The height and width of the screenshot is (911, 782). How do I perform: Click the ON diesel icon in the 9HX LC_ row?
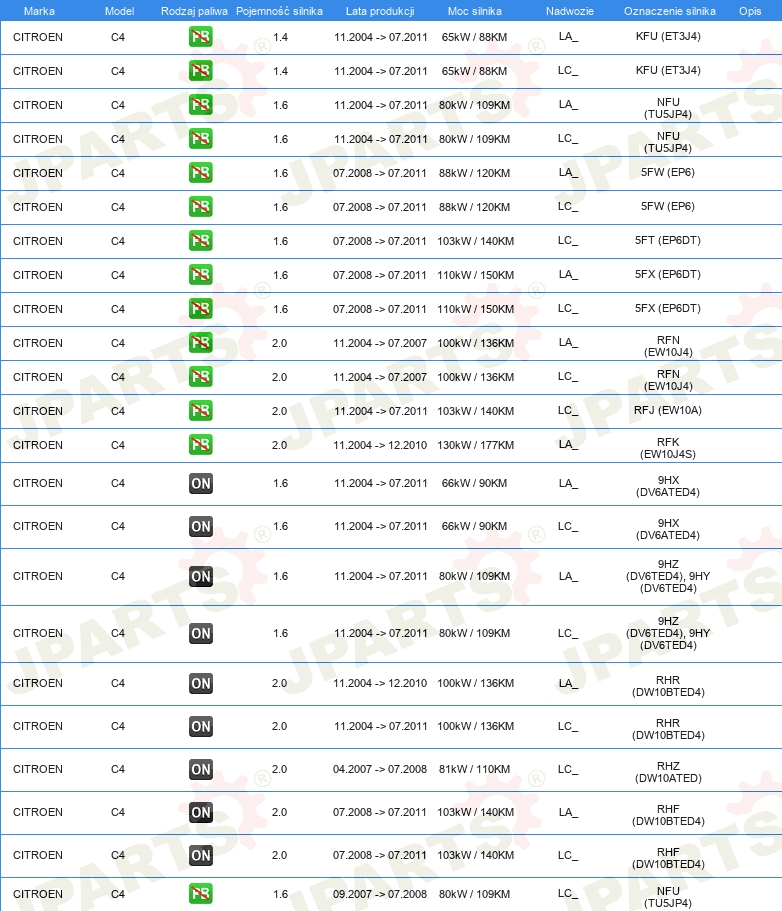click(x=200, y=526)
